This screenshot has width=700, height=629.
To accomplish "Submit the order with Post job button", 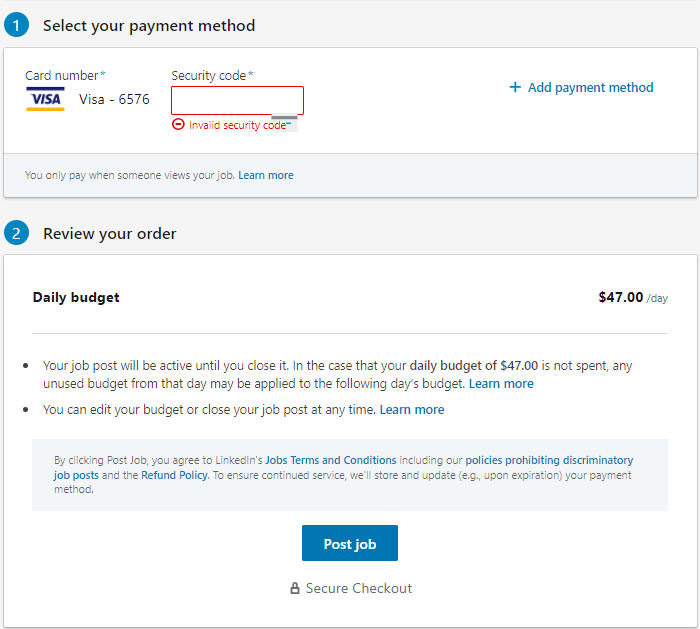I will point(350,543).
